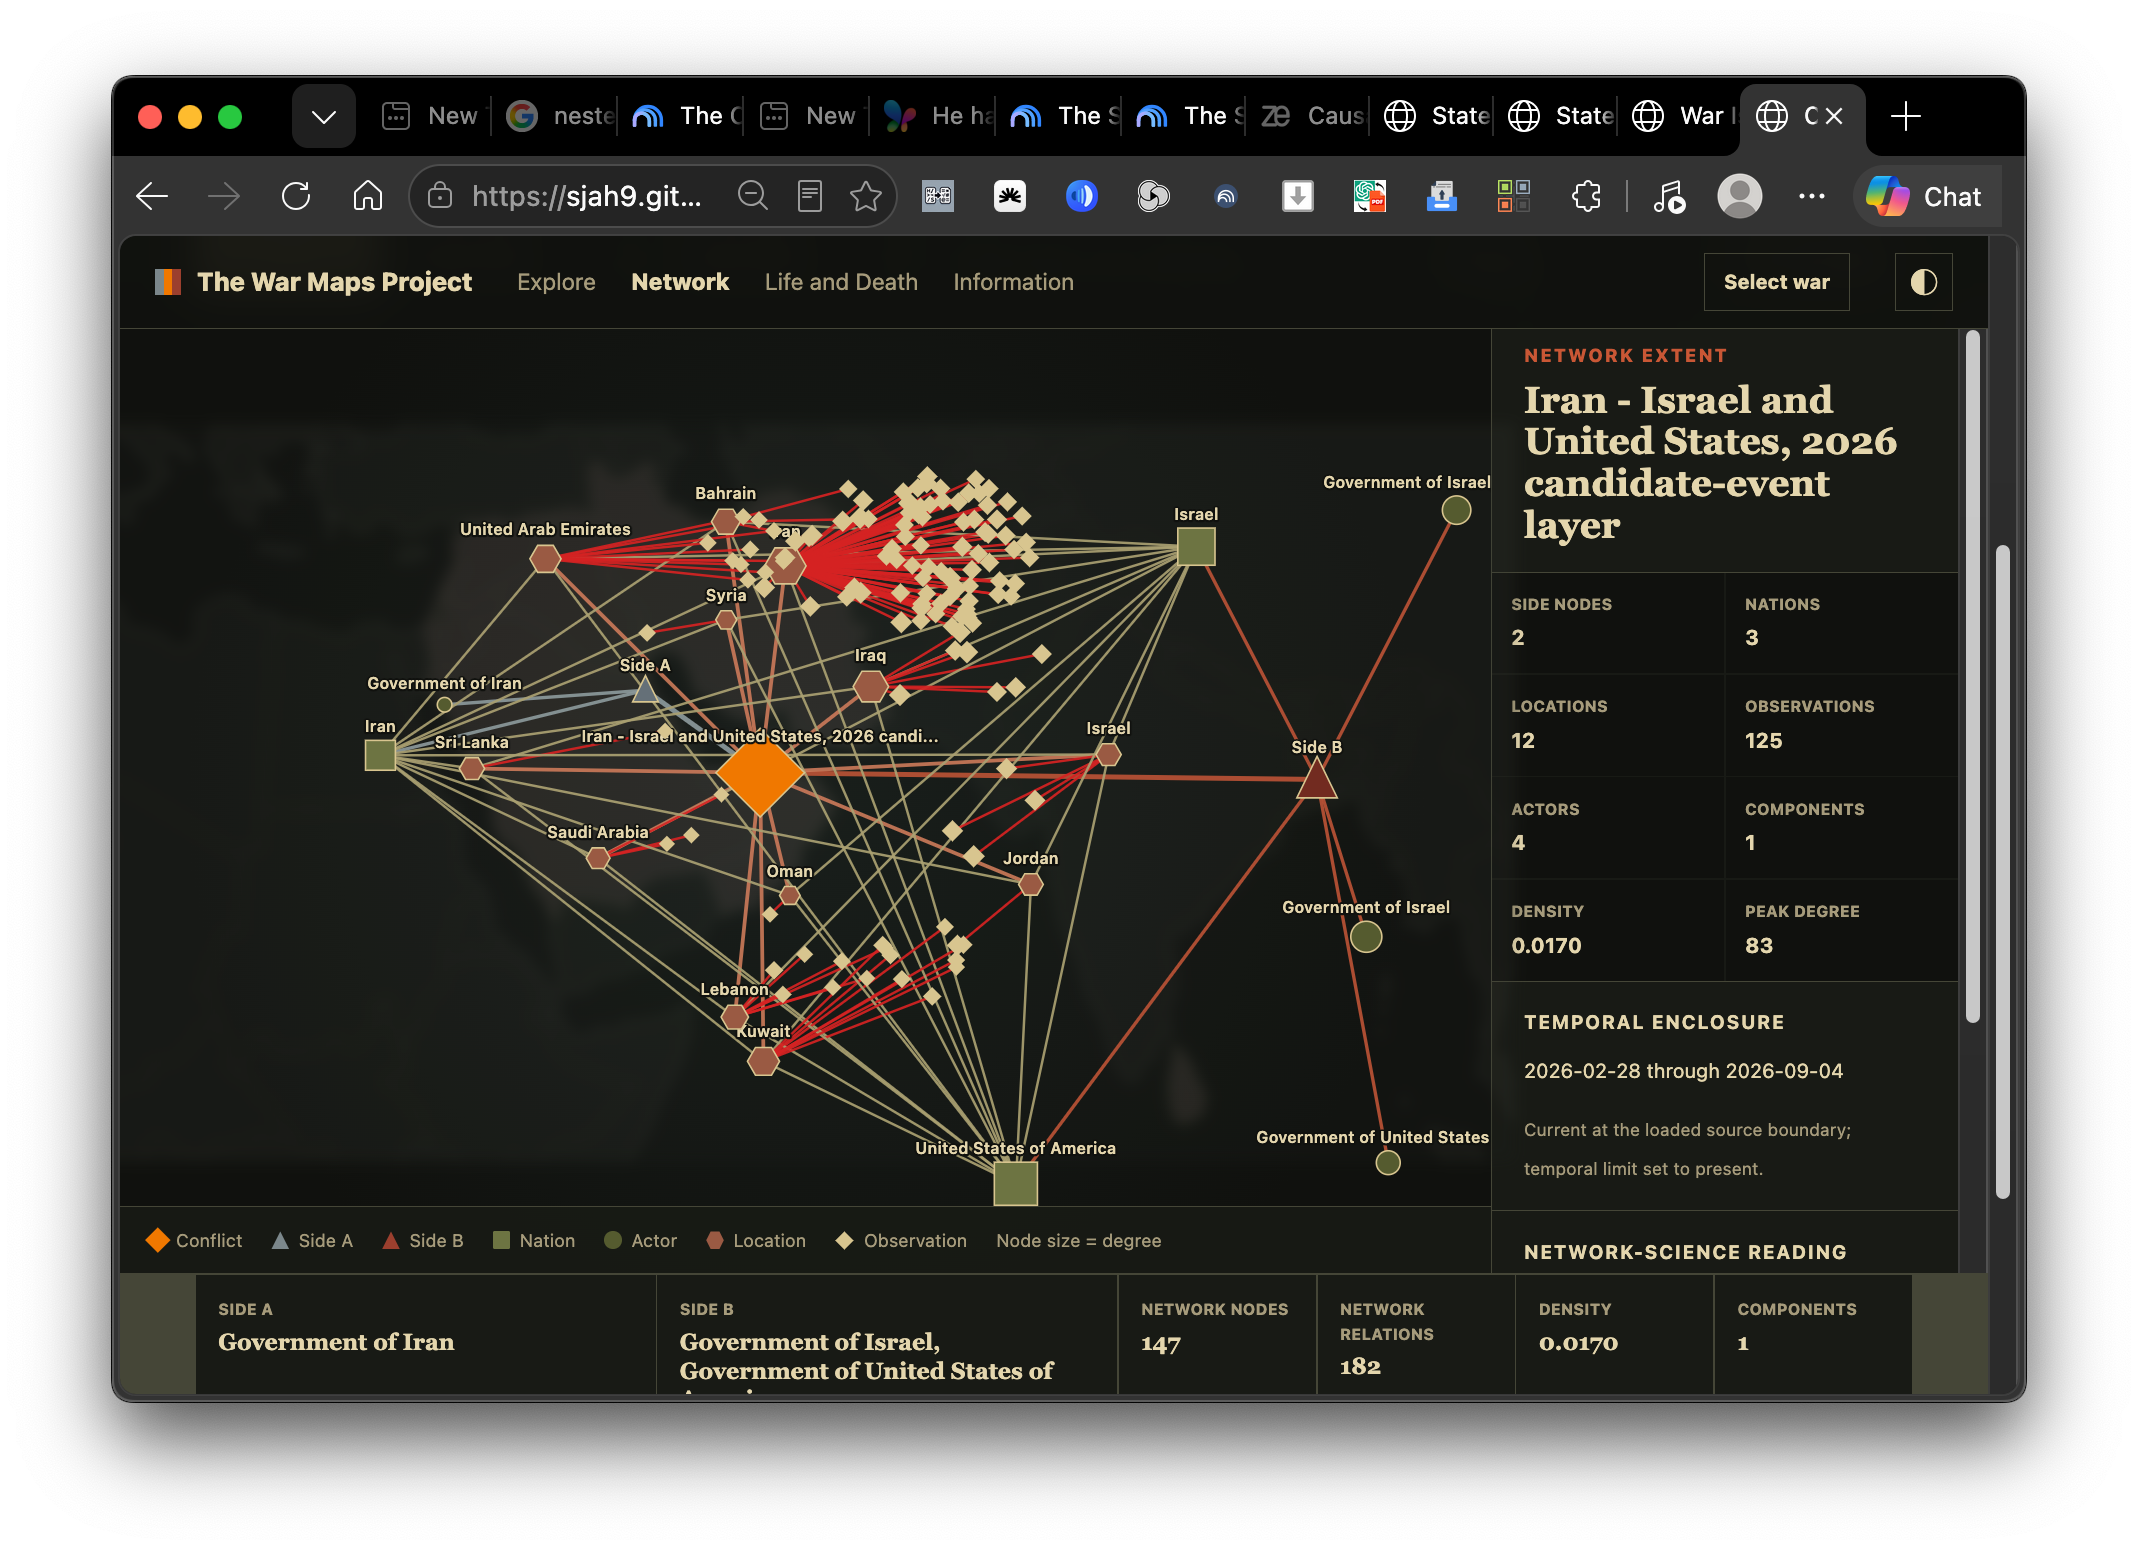Click the Saudi Arabia location node
This screenshot has height=1550, width=2138.
coord(598,858)
